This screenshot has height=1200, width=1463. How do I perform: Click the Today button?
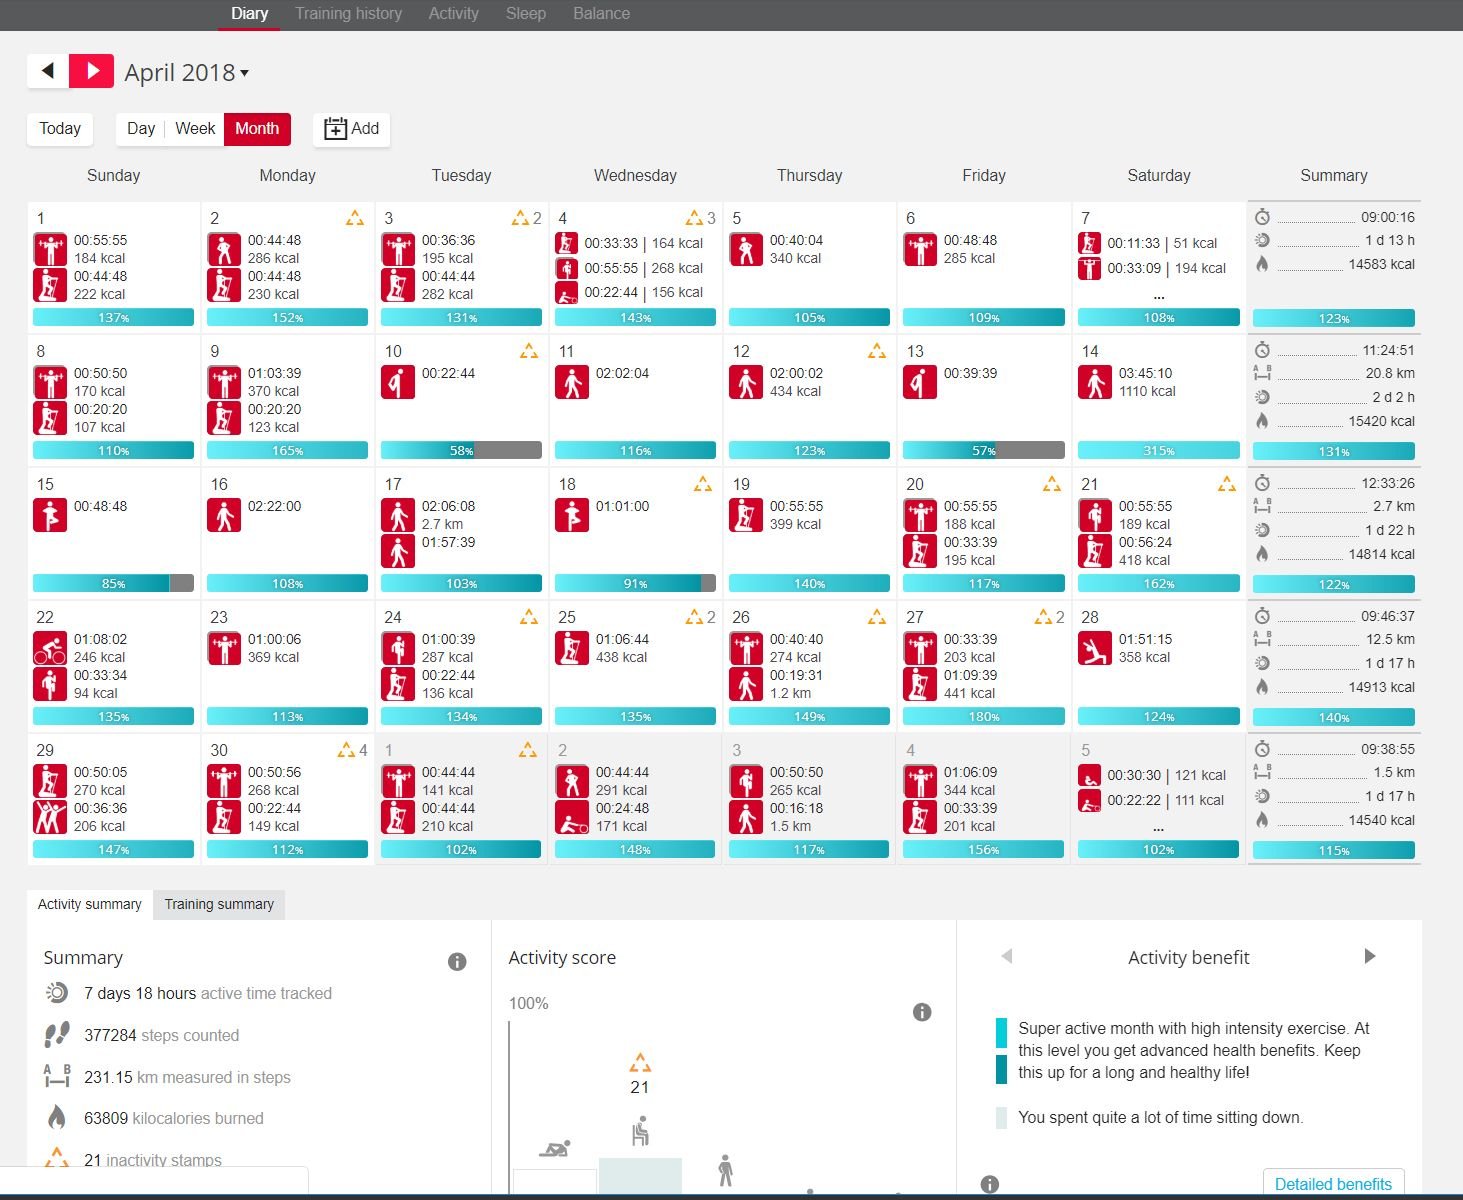pos(60,129)
